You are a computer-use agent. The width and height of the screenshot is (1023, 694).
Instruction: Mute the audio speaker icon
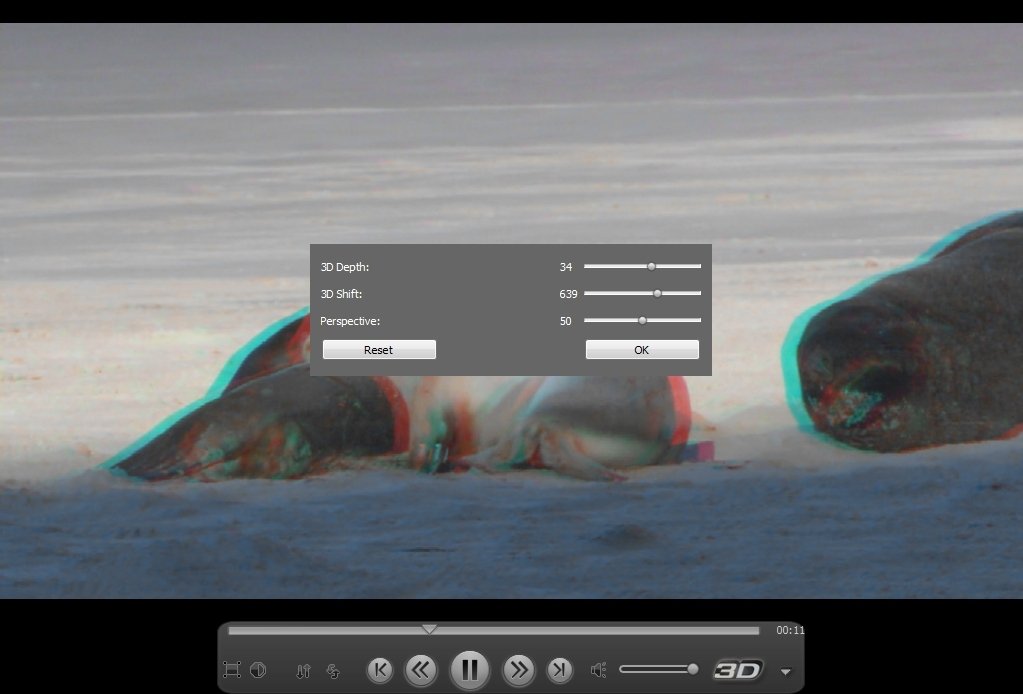click(598, 670)
